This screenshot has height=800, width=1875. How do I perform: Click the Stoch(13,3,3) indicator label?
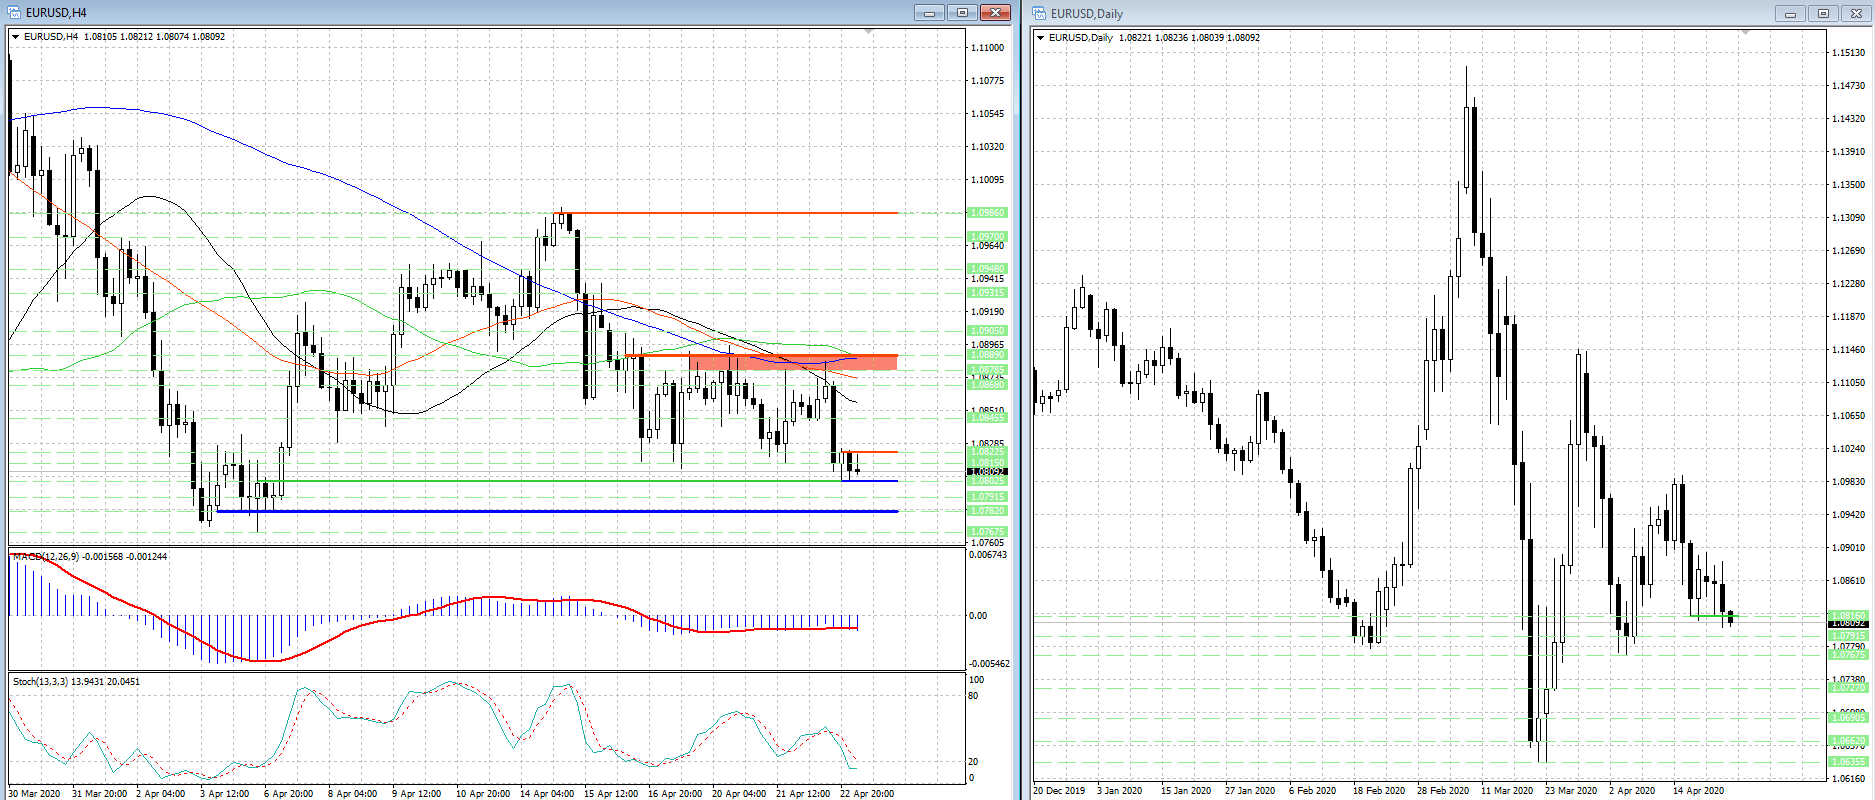click(41, 681)
